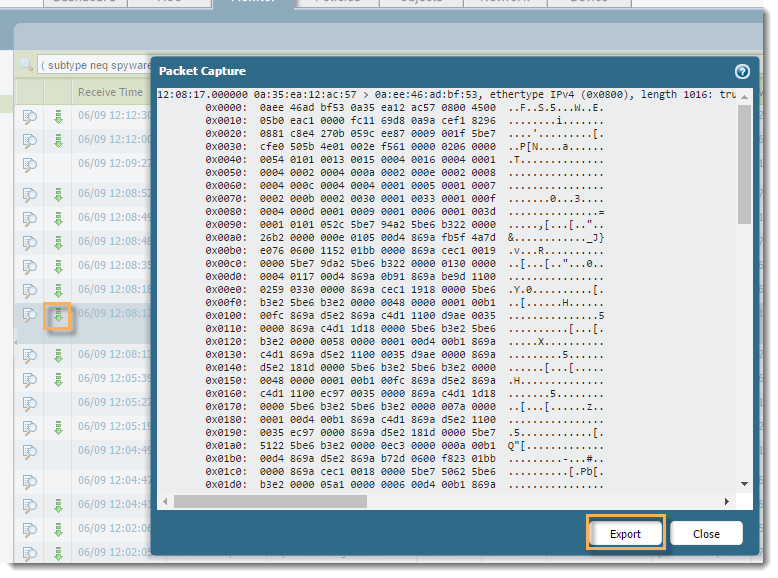Click hex offset 0x0000 line
The image size is (778, 578).
point(404,108)
